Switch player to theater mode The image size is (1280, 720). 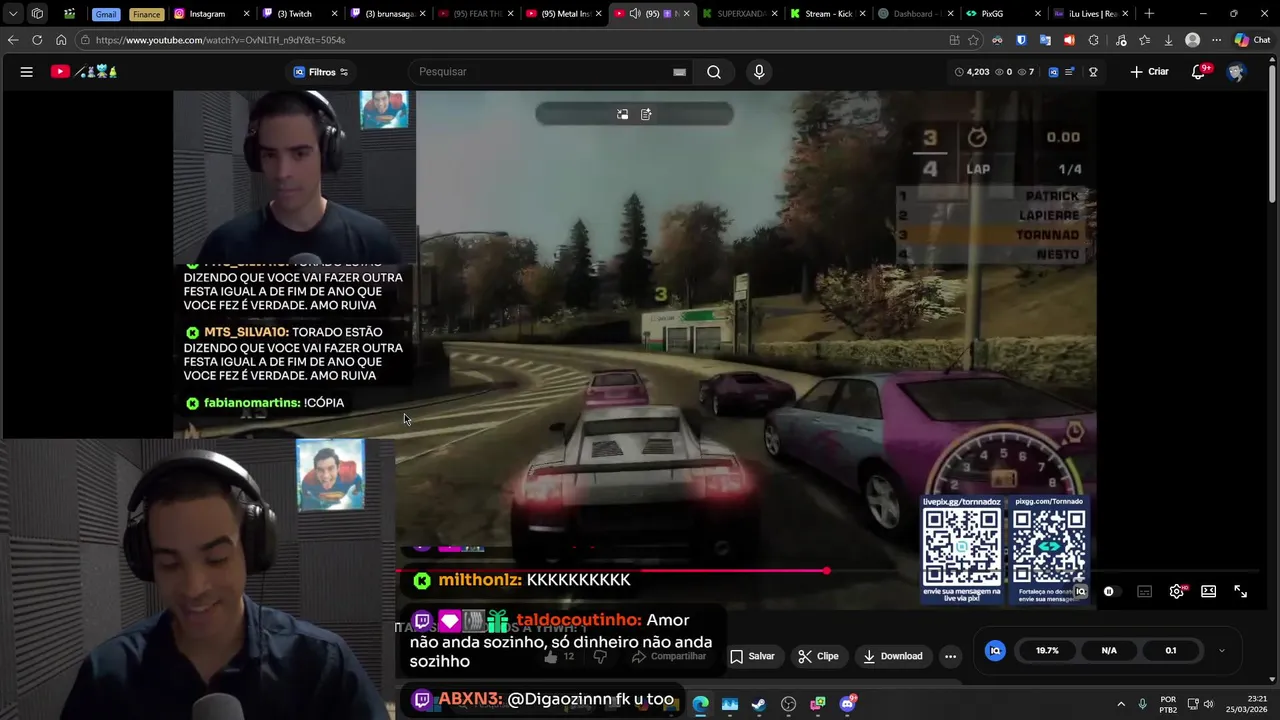point(1208,592)
